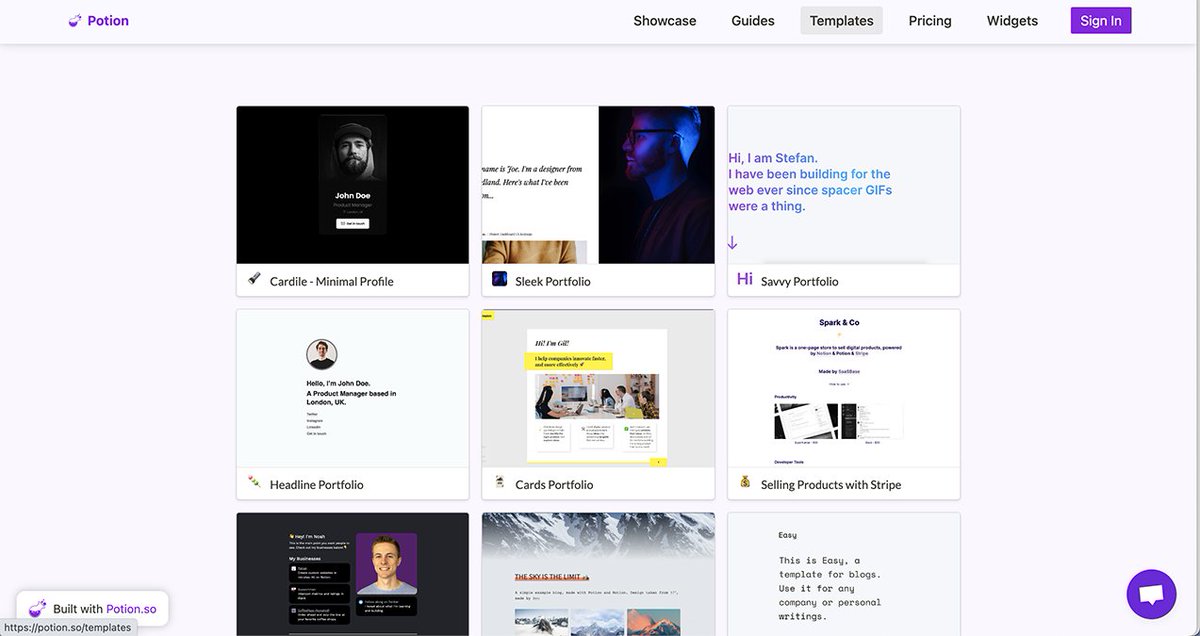Switch to the Templates tab
1200x636 pixels.
point(841,19)
